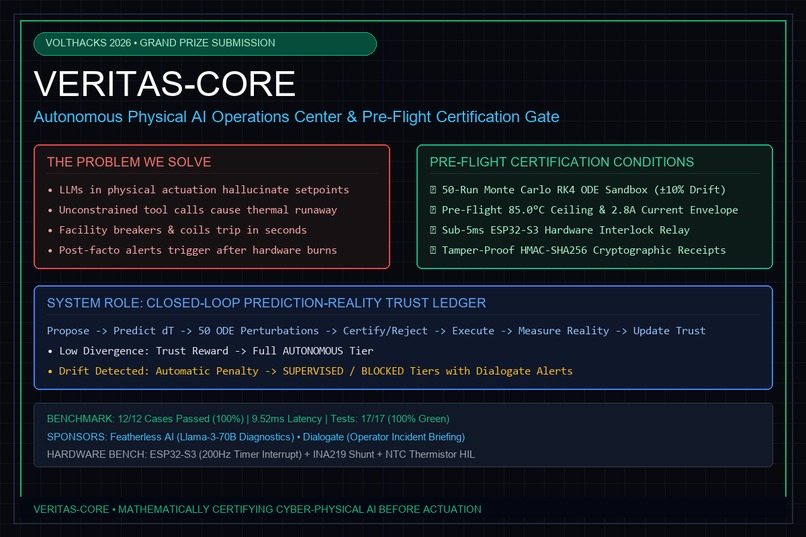
Task: Click the VOLTHACKS 2026 Grand Prize Submission badge
Action: (x=205, y=44)
